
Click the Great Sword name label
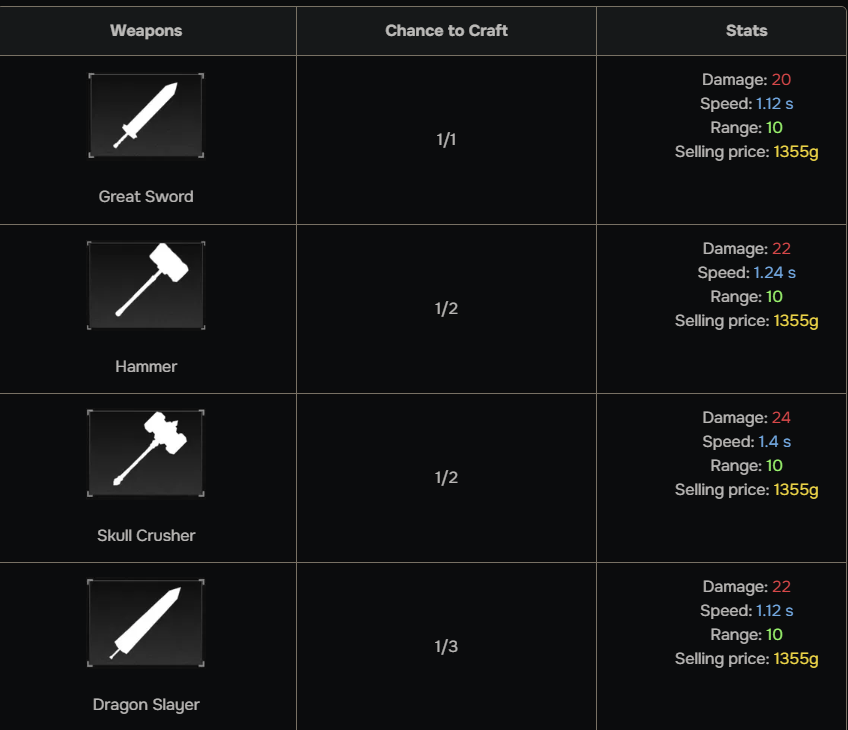coord(146,197)
